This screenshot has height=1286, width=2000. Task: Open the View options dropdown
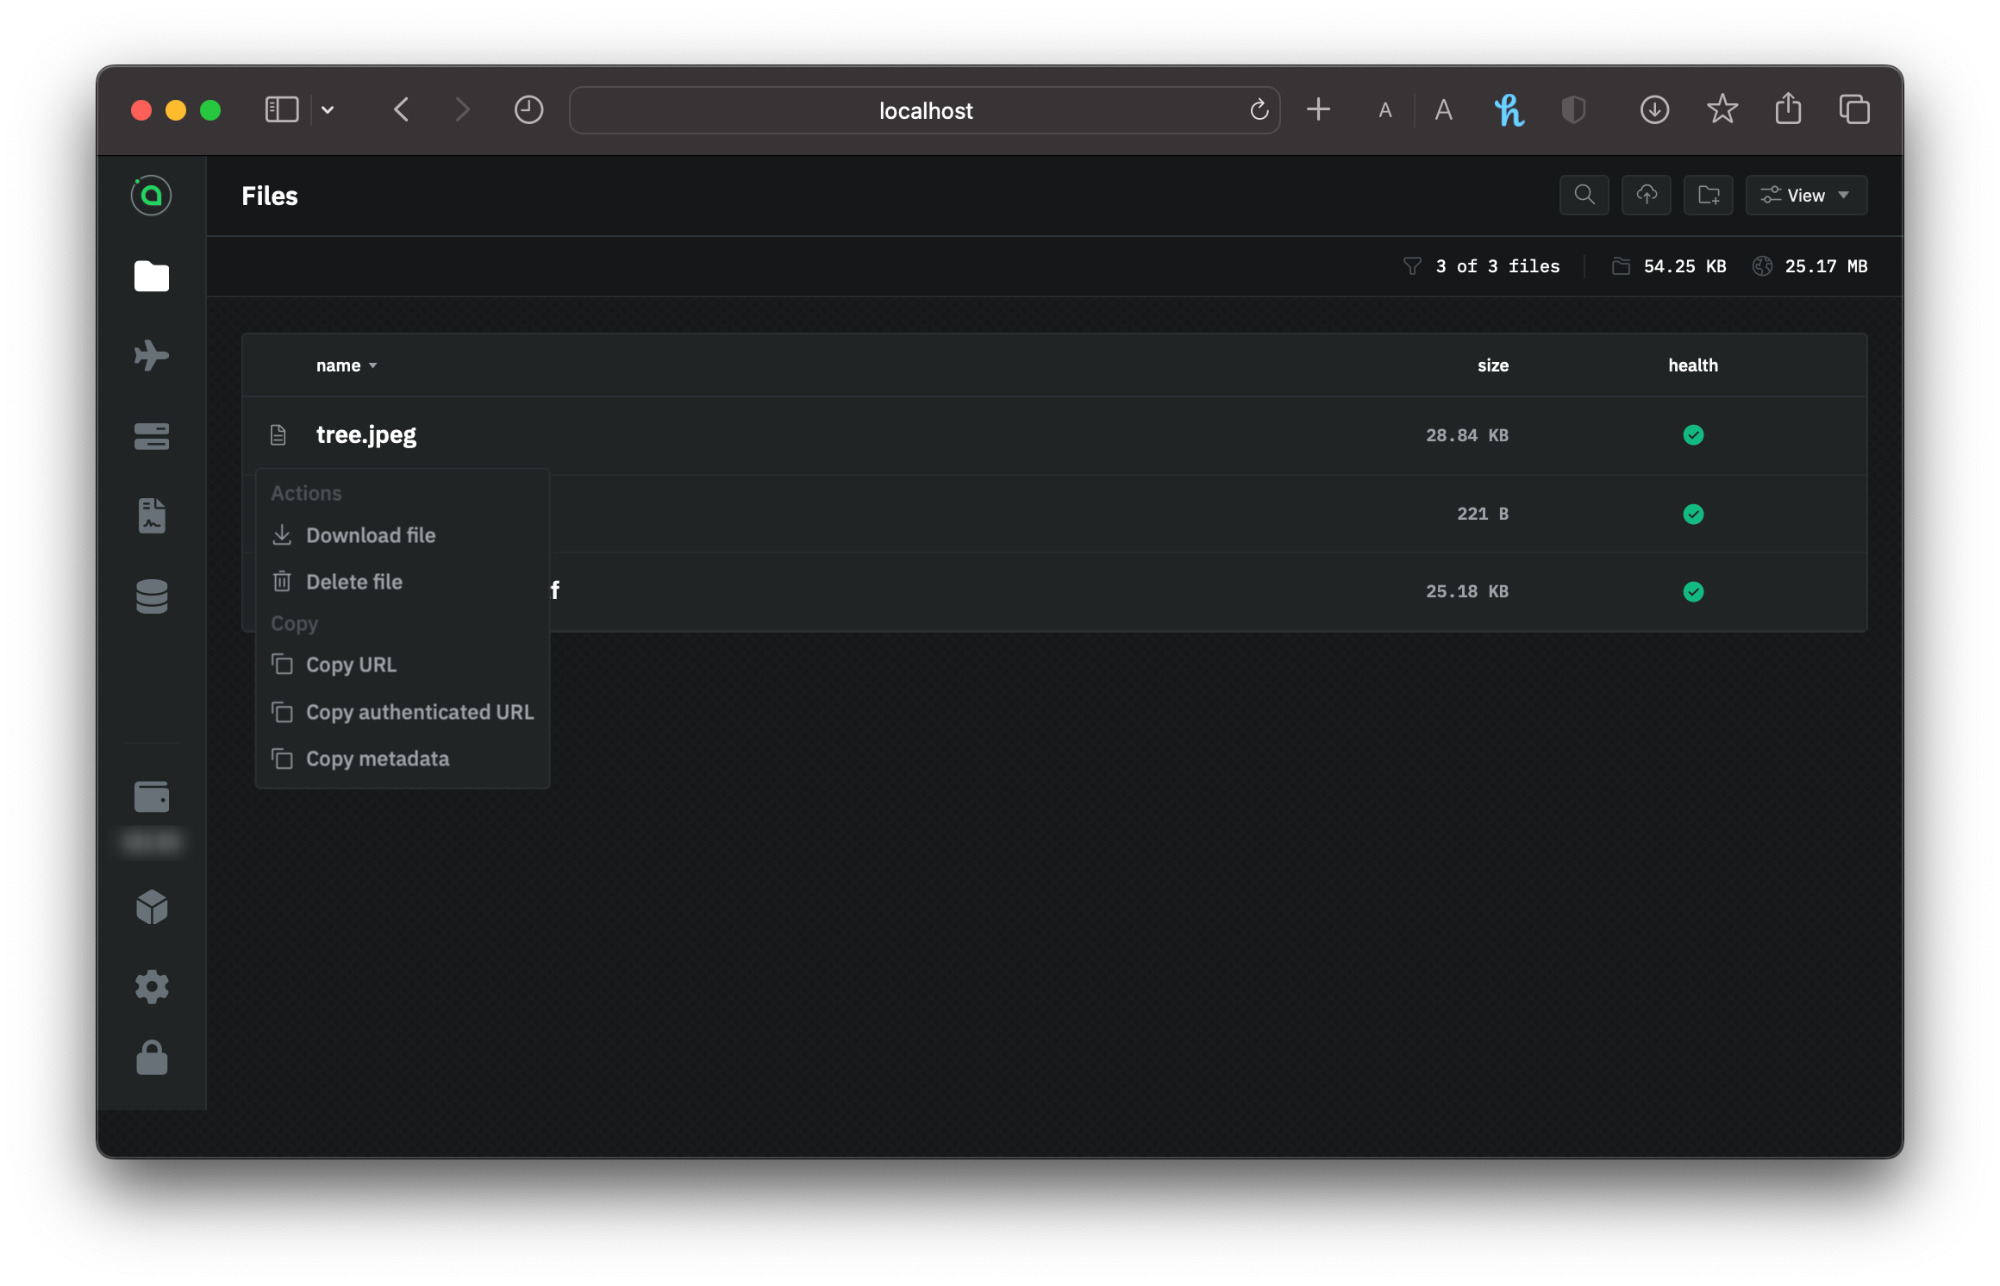(1806, 195)
